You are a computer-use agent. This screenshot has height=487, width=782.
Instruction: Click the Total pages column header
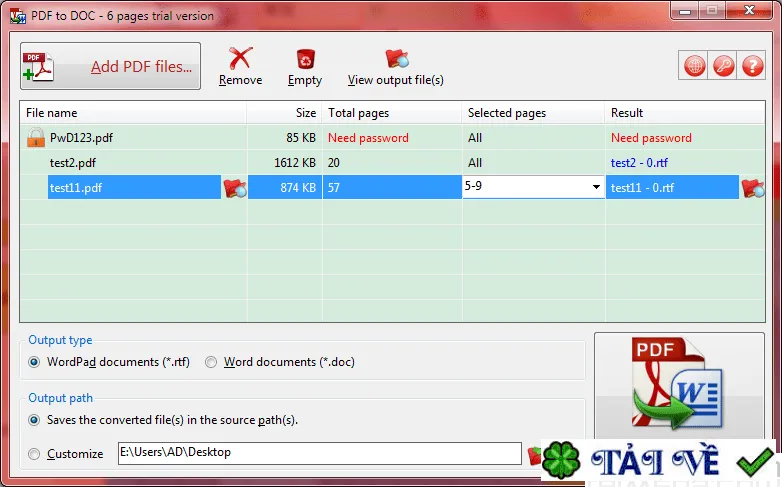pyautogui.click(x=392, y=113)
